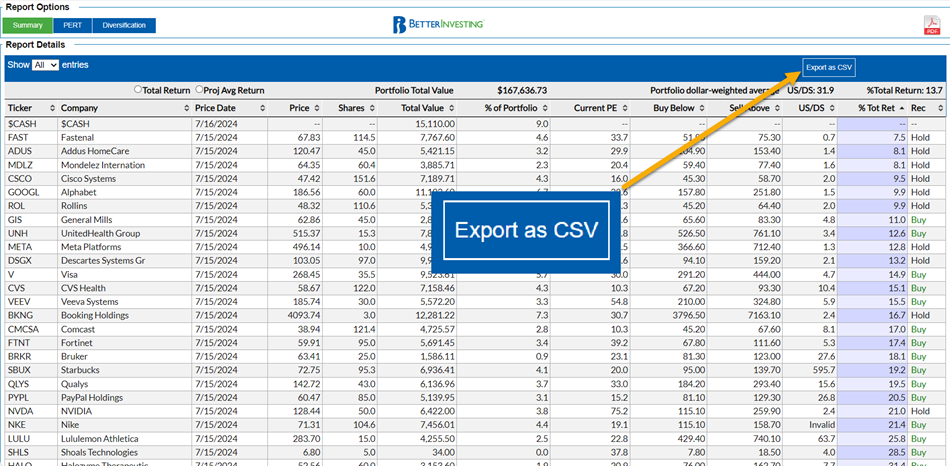Click the Visa company cell
The width and height of the screenshot is (950, 466).
[x=124, y=274]
